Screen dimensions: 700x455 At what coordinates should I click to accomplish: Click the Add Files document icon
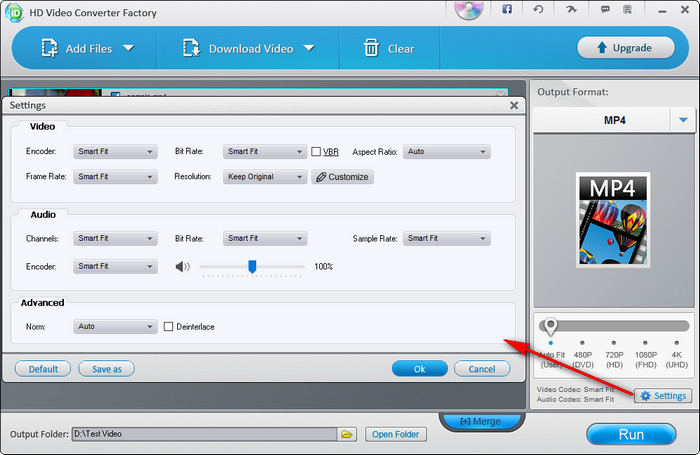(50, 48)
